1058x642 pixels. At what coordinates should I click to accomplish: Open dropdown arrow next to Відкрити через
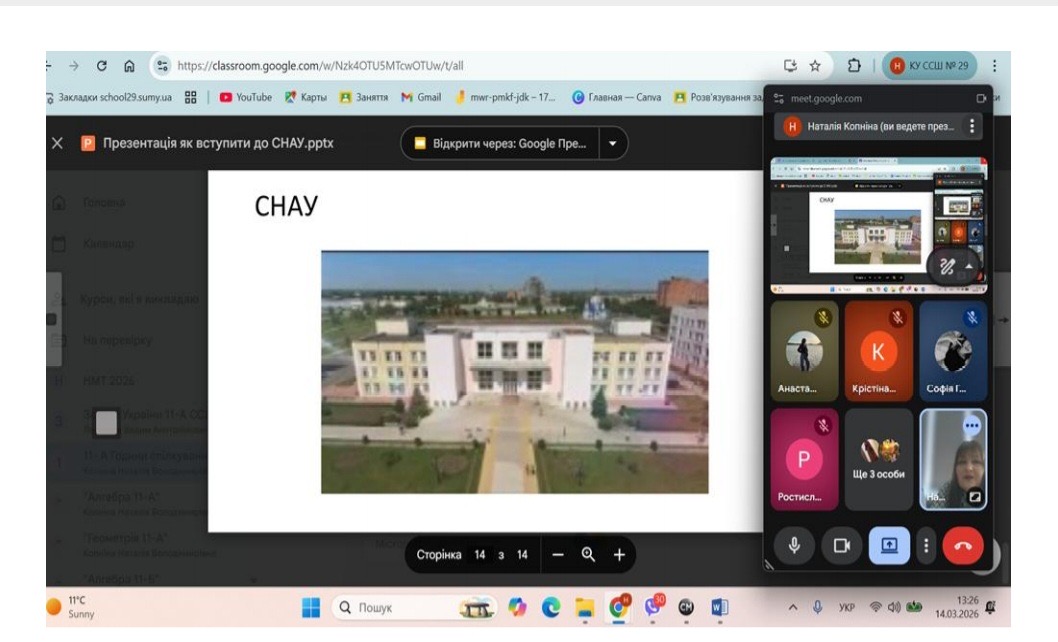(x=613, y=143)
